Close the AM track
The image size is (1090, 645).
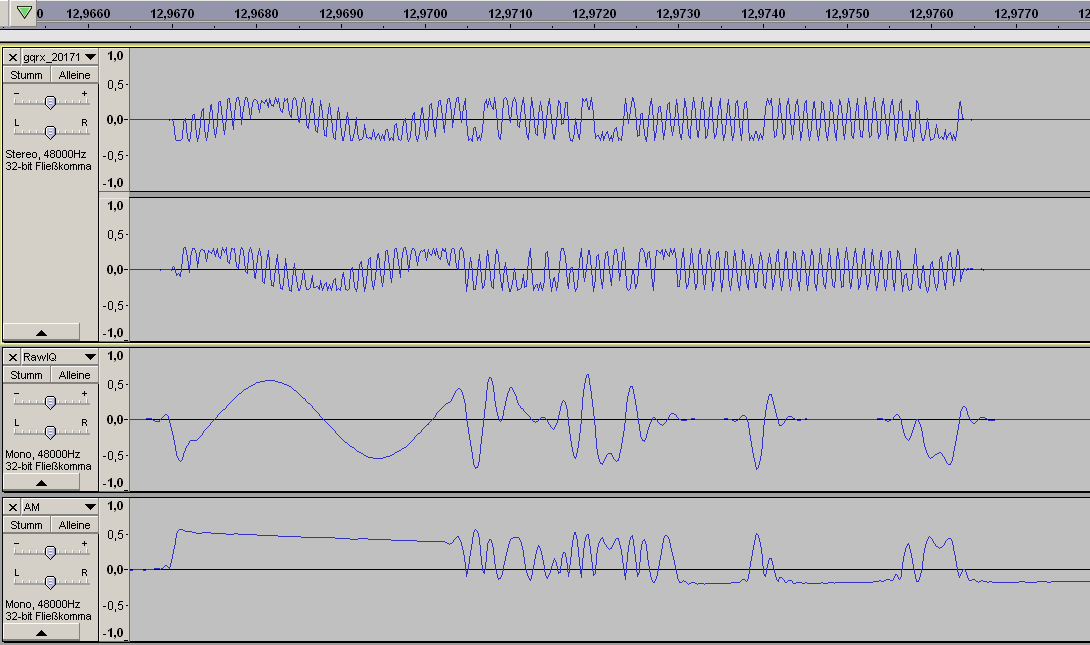13,507
